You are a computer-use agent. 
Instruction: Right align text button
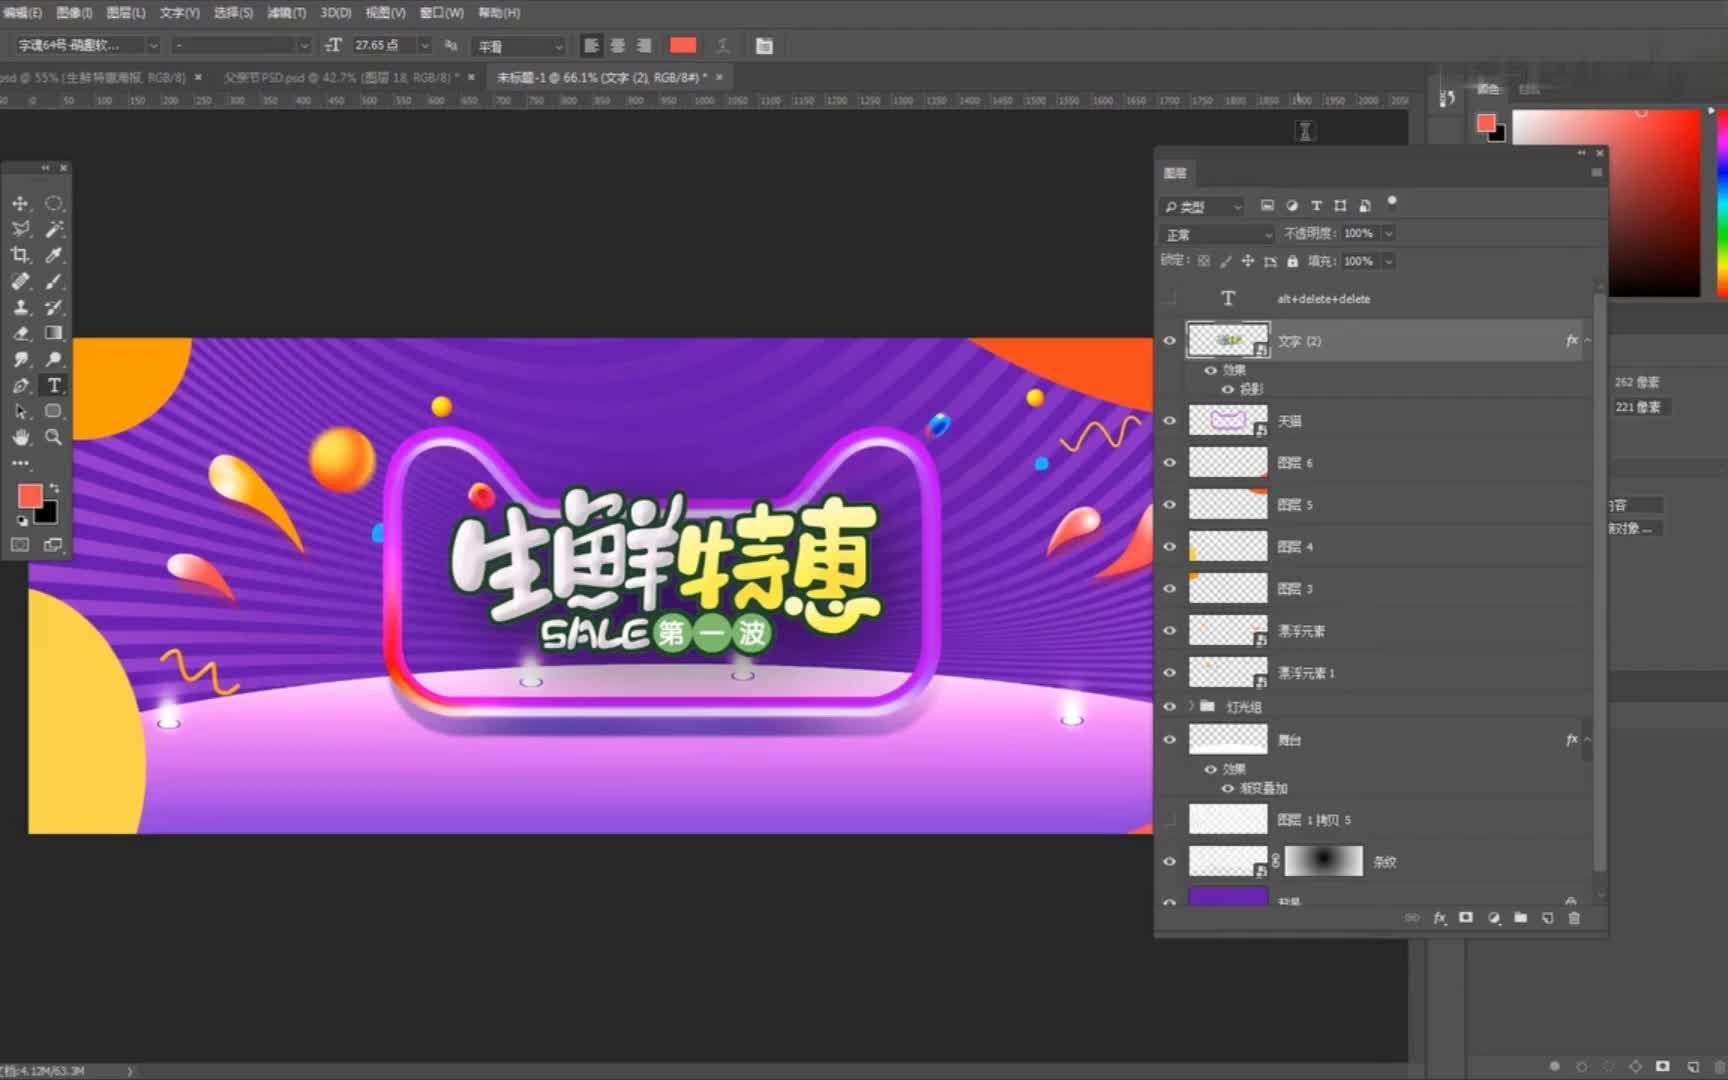click(x=644, y=46)
